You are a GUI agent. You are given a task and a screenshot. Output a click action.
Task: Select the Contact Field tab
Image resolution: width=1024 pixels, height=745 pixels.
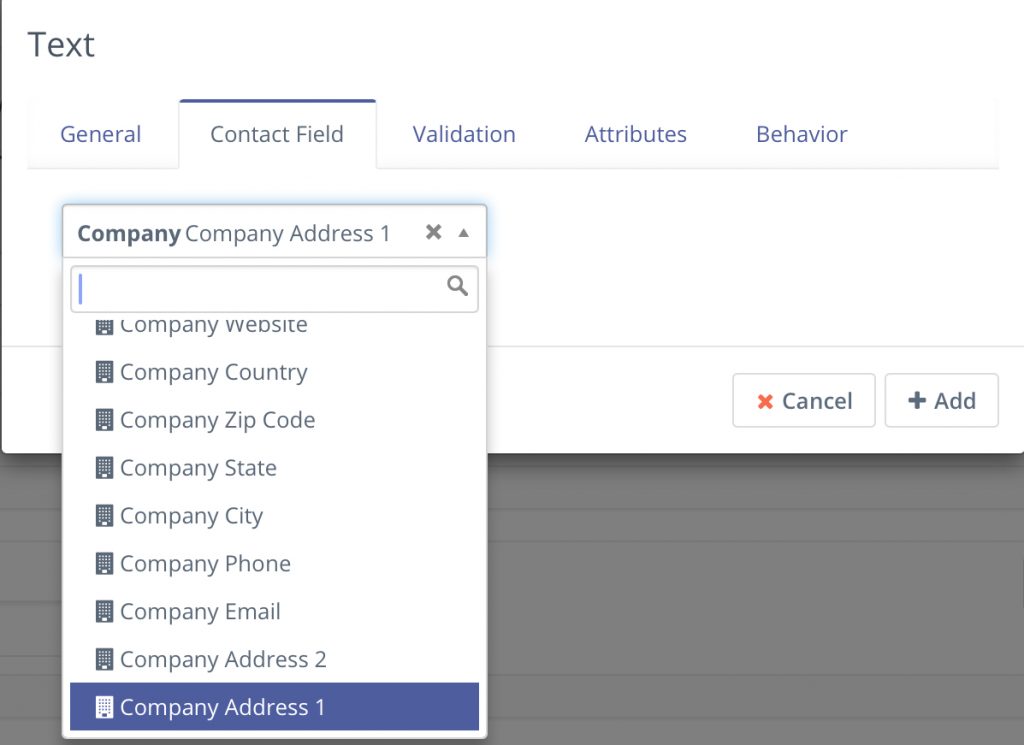coord(277,134)
